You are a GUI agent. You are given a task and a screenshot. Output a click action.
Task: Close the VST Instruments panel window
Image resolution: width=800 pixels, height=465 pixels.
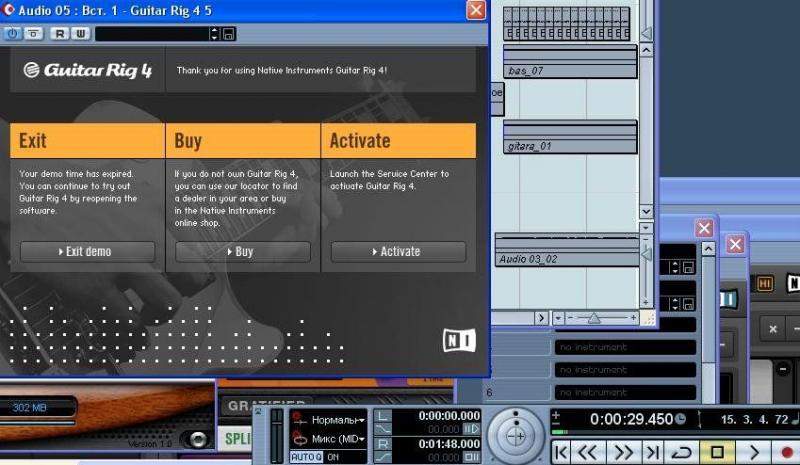coord(704,228)
